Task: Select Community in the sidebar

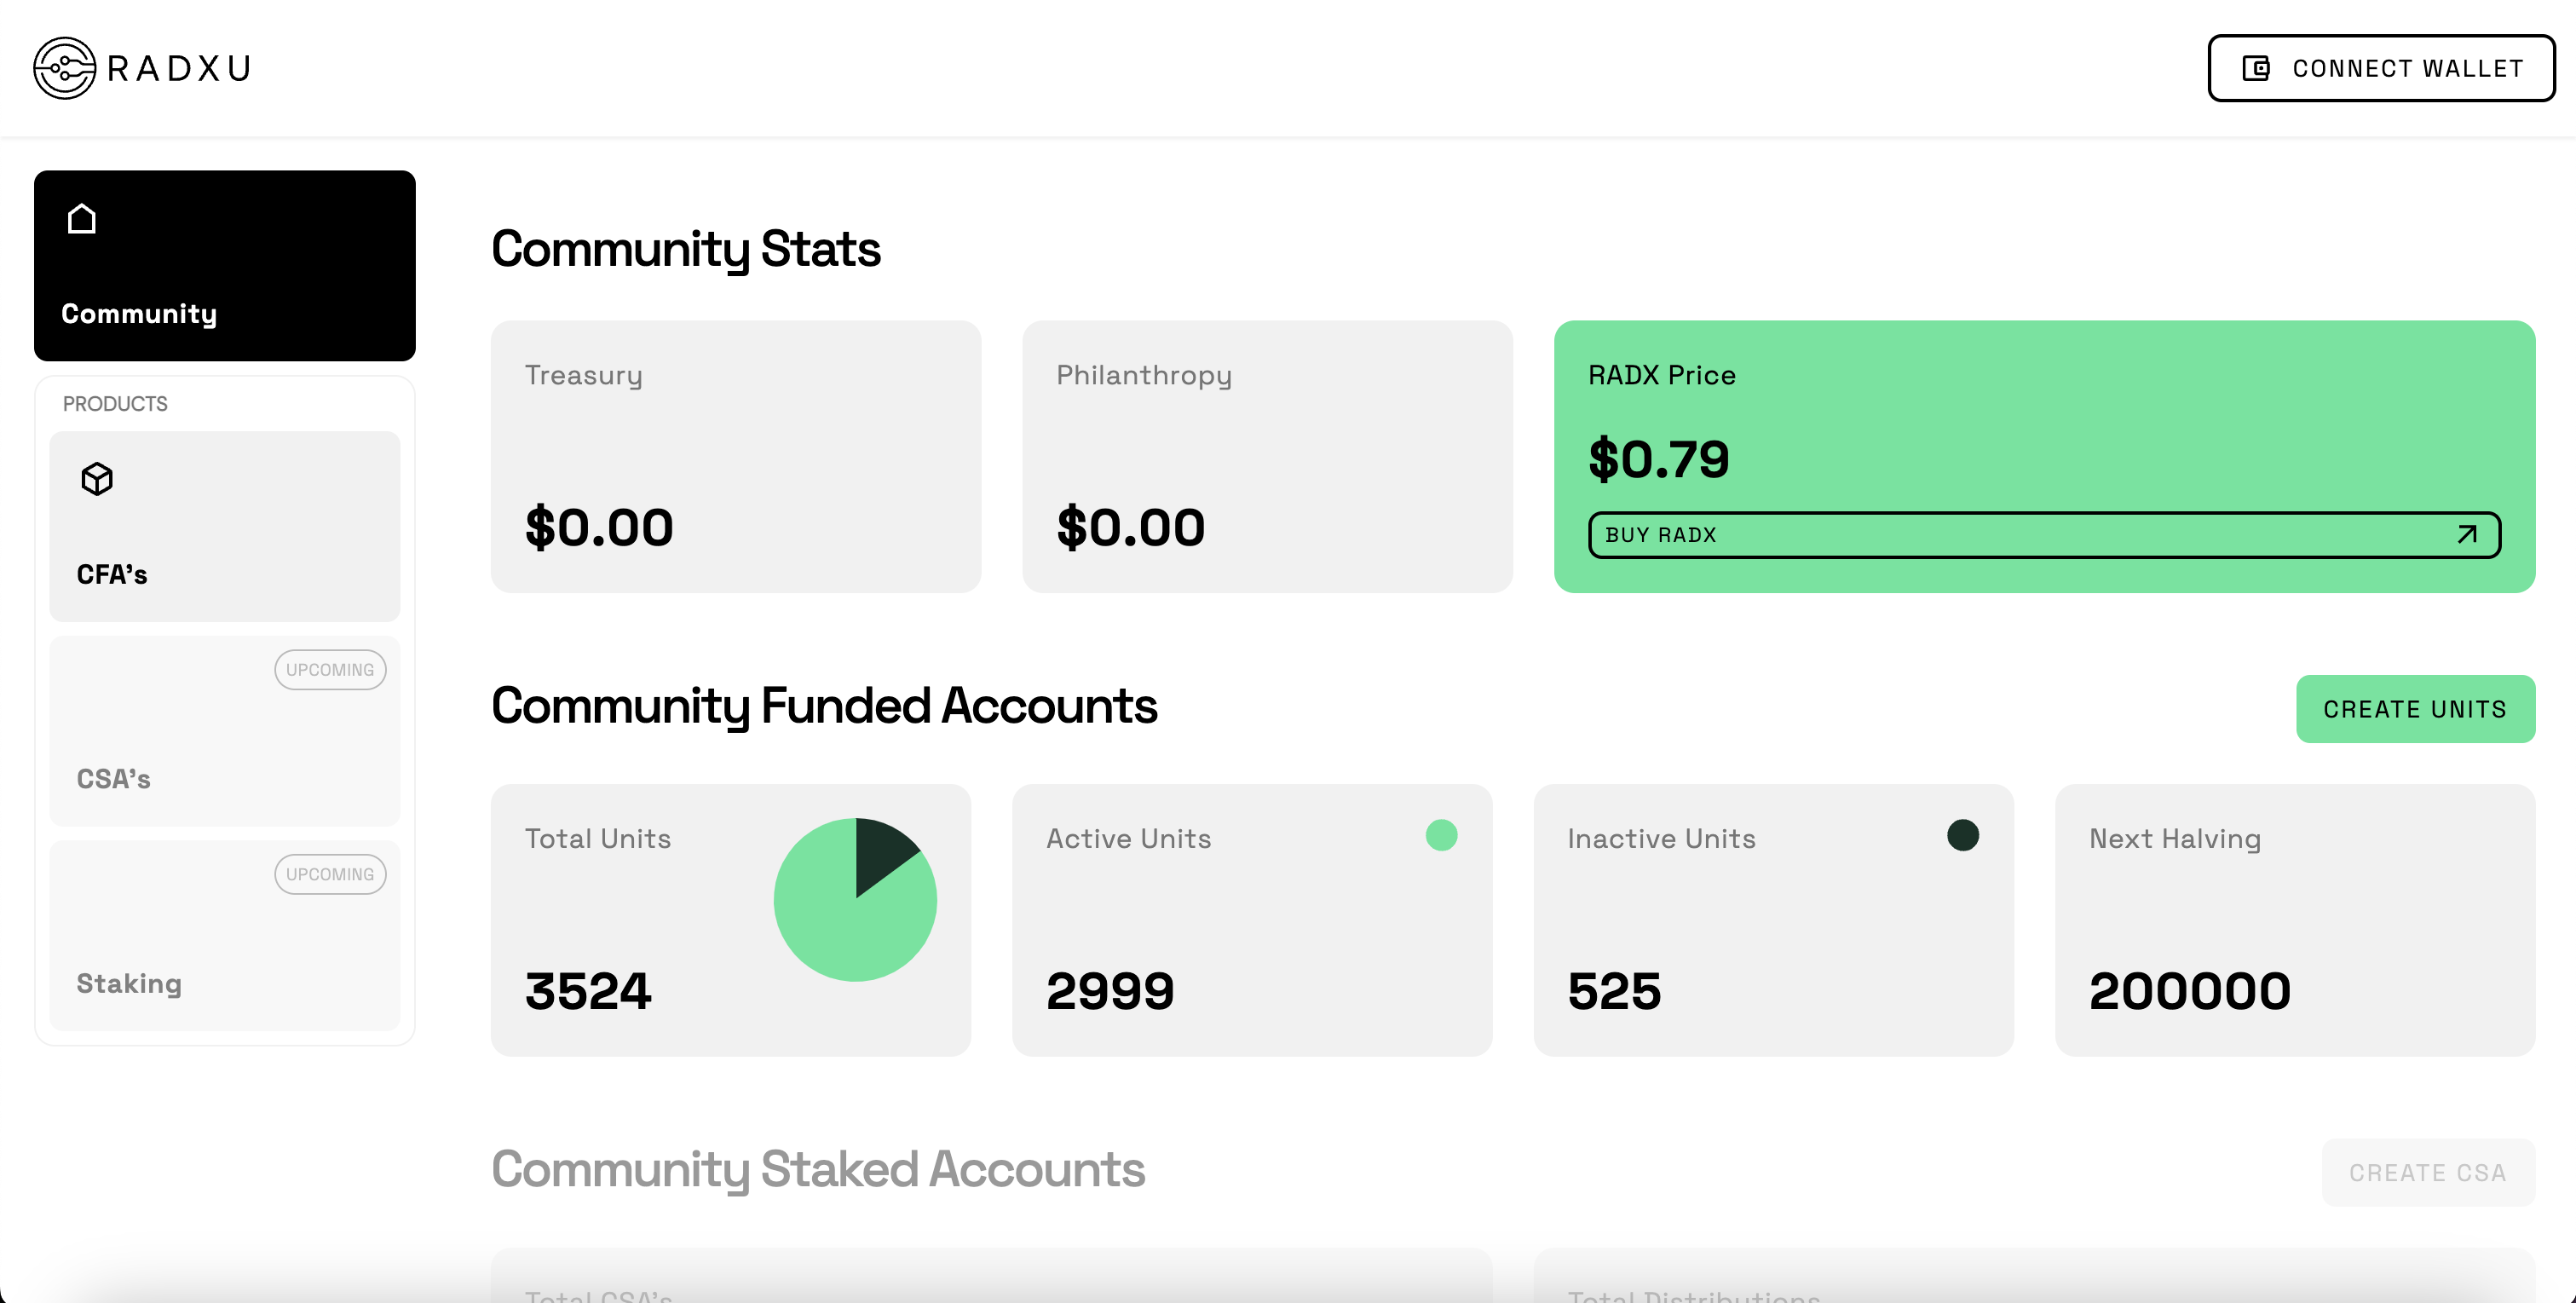Action: tap(224, 265)
